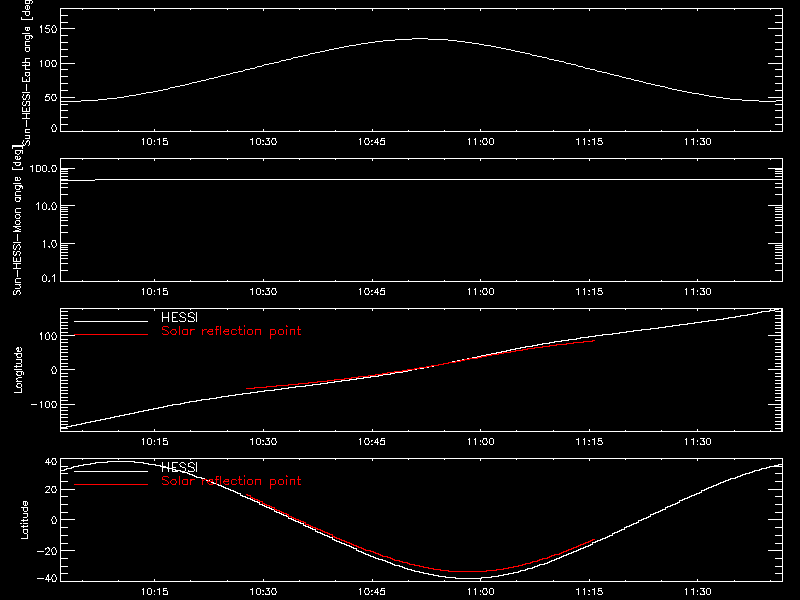Image resolution: width=800 pixels, height=600 pixels.
Task: Click white HESSI legend line in Longitude plot
Action: tap(111, 321)
